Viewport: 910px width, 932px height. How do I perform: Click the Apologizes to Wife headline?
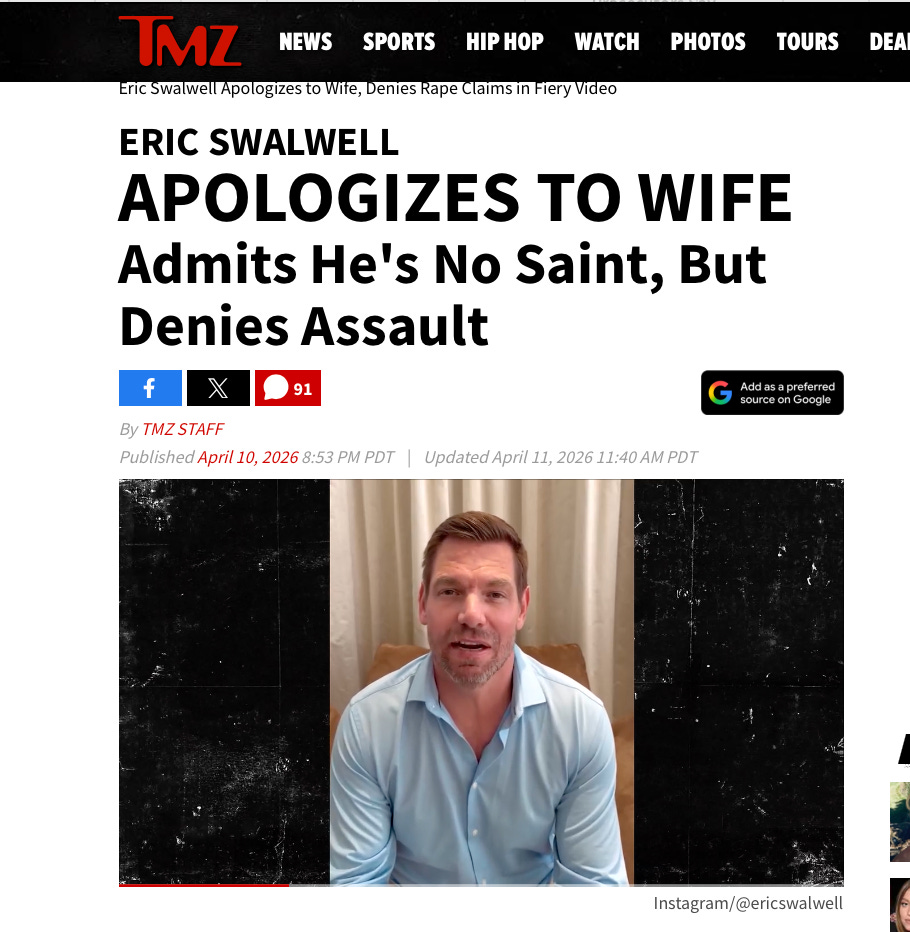coord(455,198)
